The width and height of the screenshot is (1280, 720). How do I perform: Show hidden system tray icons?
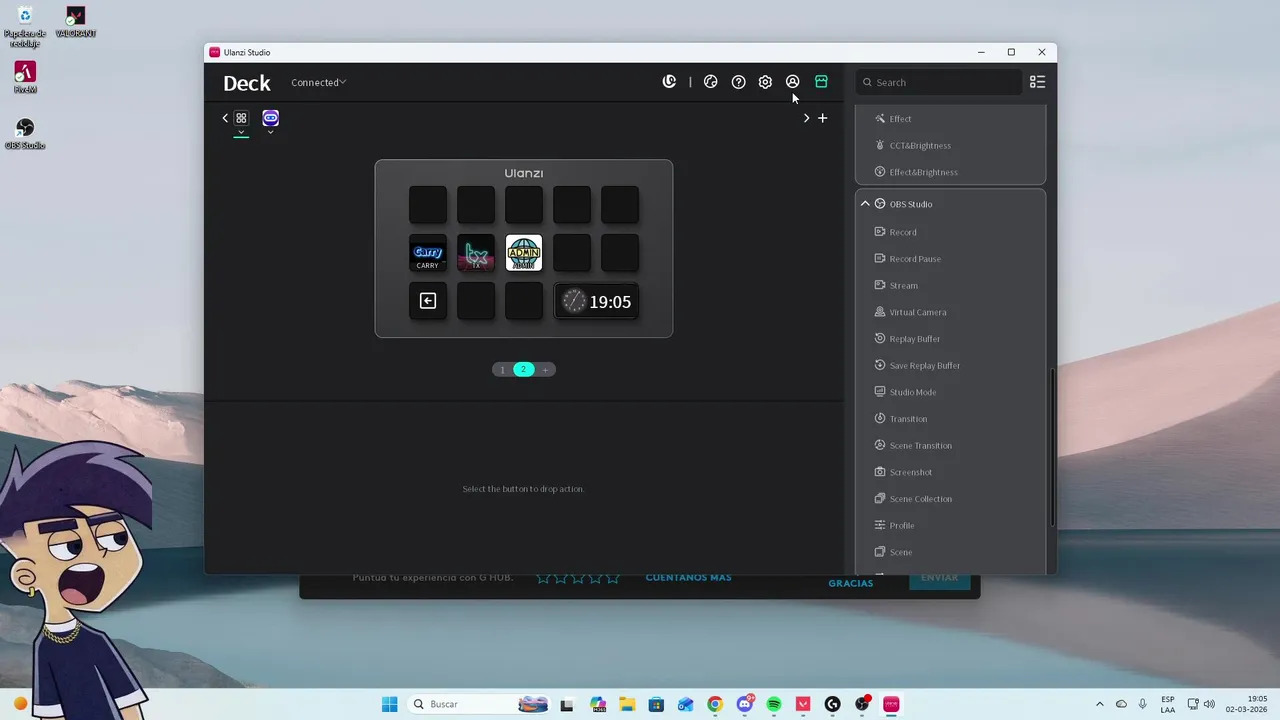(1100, 704)
